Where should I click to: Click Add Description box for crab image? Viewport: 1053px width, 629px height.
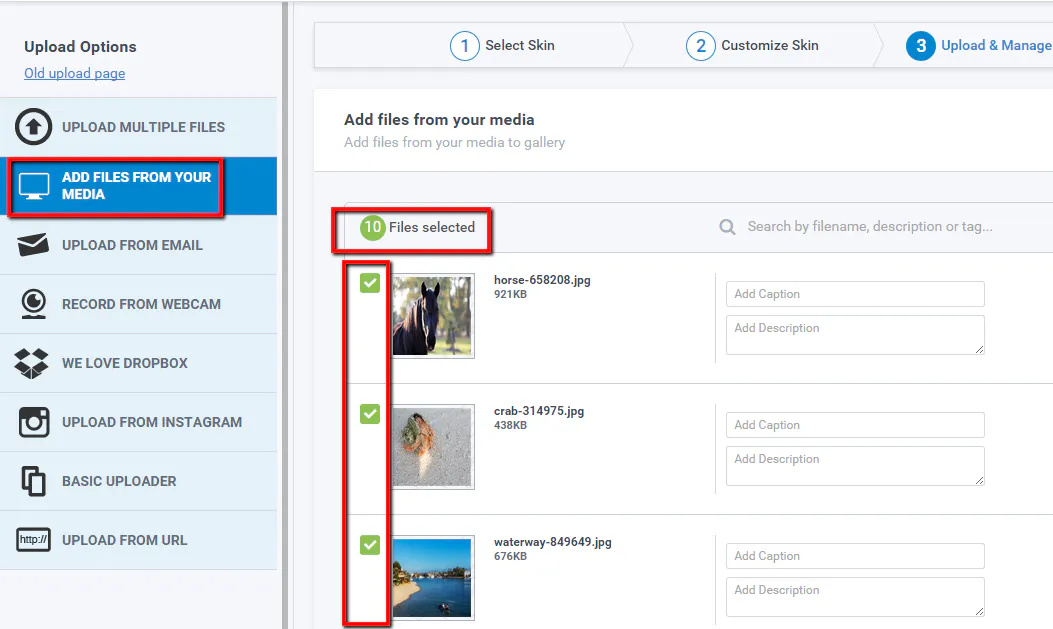point(855,466)
